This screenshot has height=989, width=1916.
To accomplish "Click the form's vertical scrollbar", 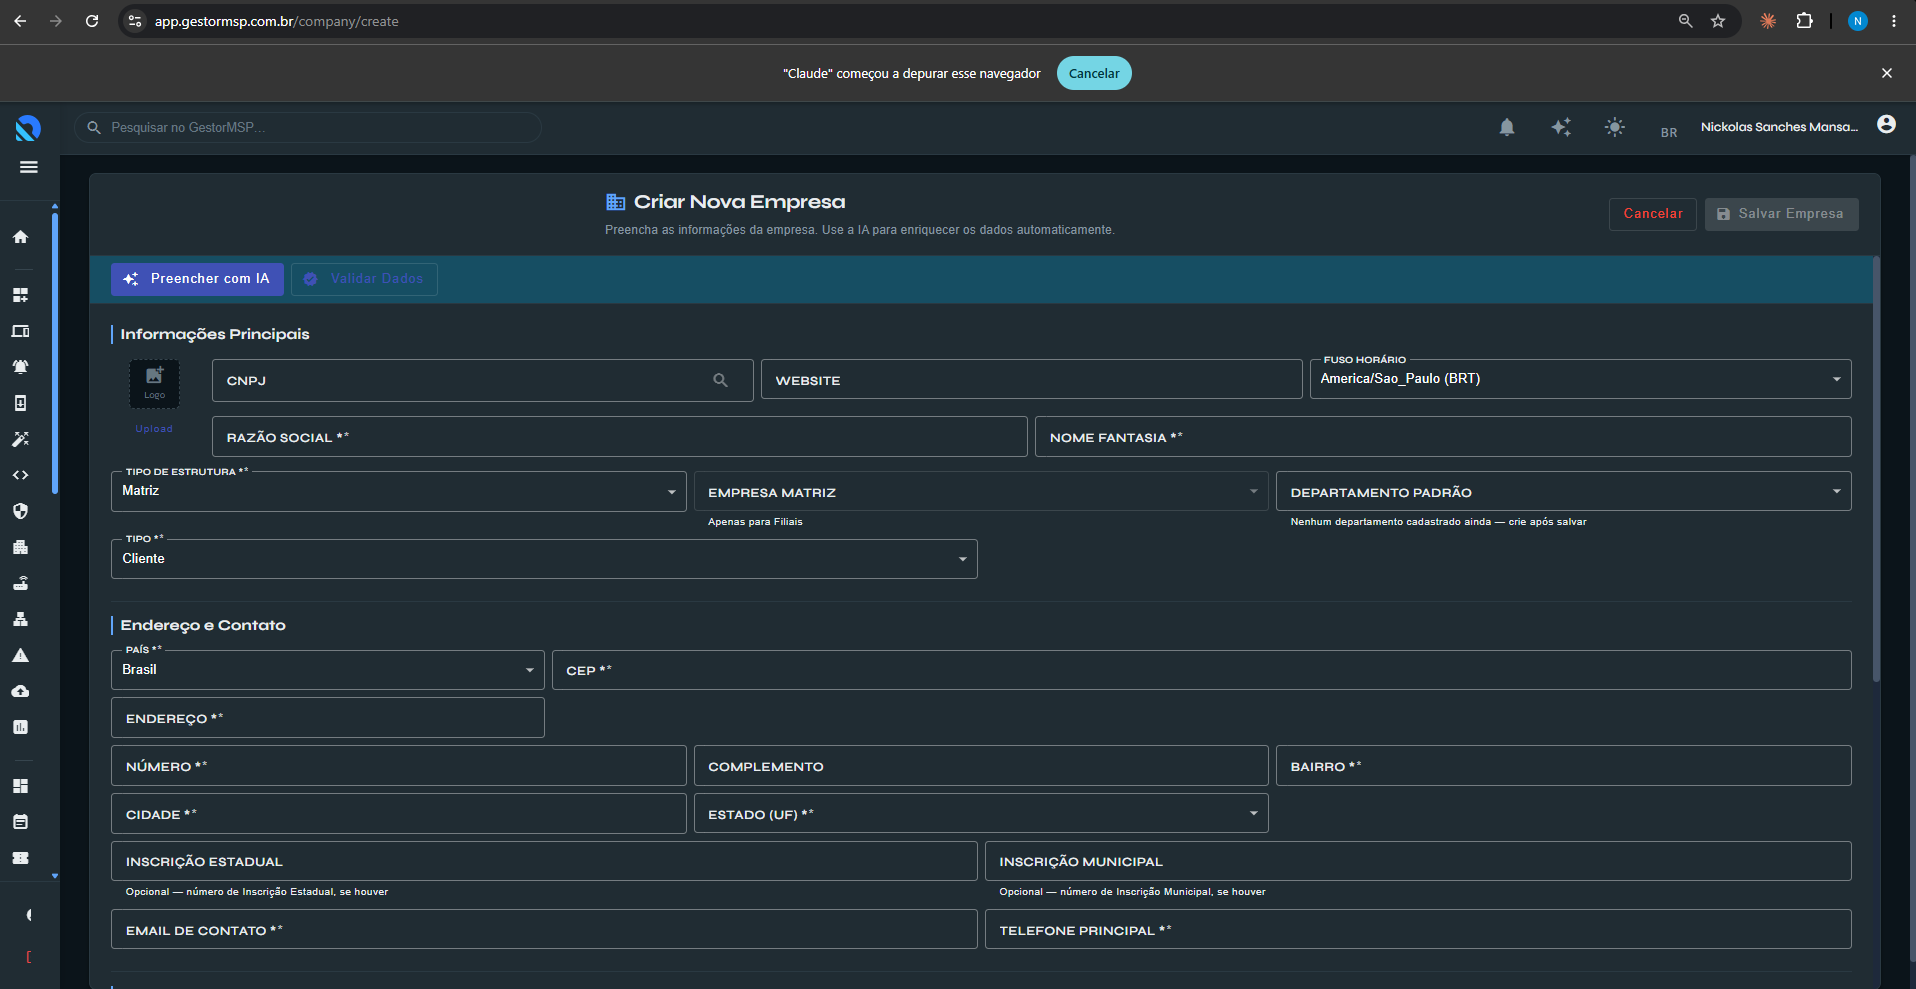I will pos(1876,470).
